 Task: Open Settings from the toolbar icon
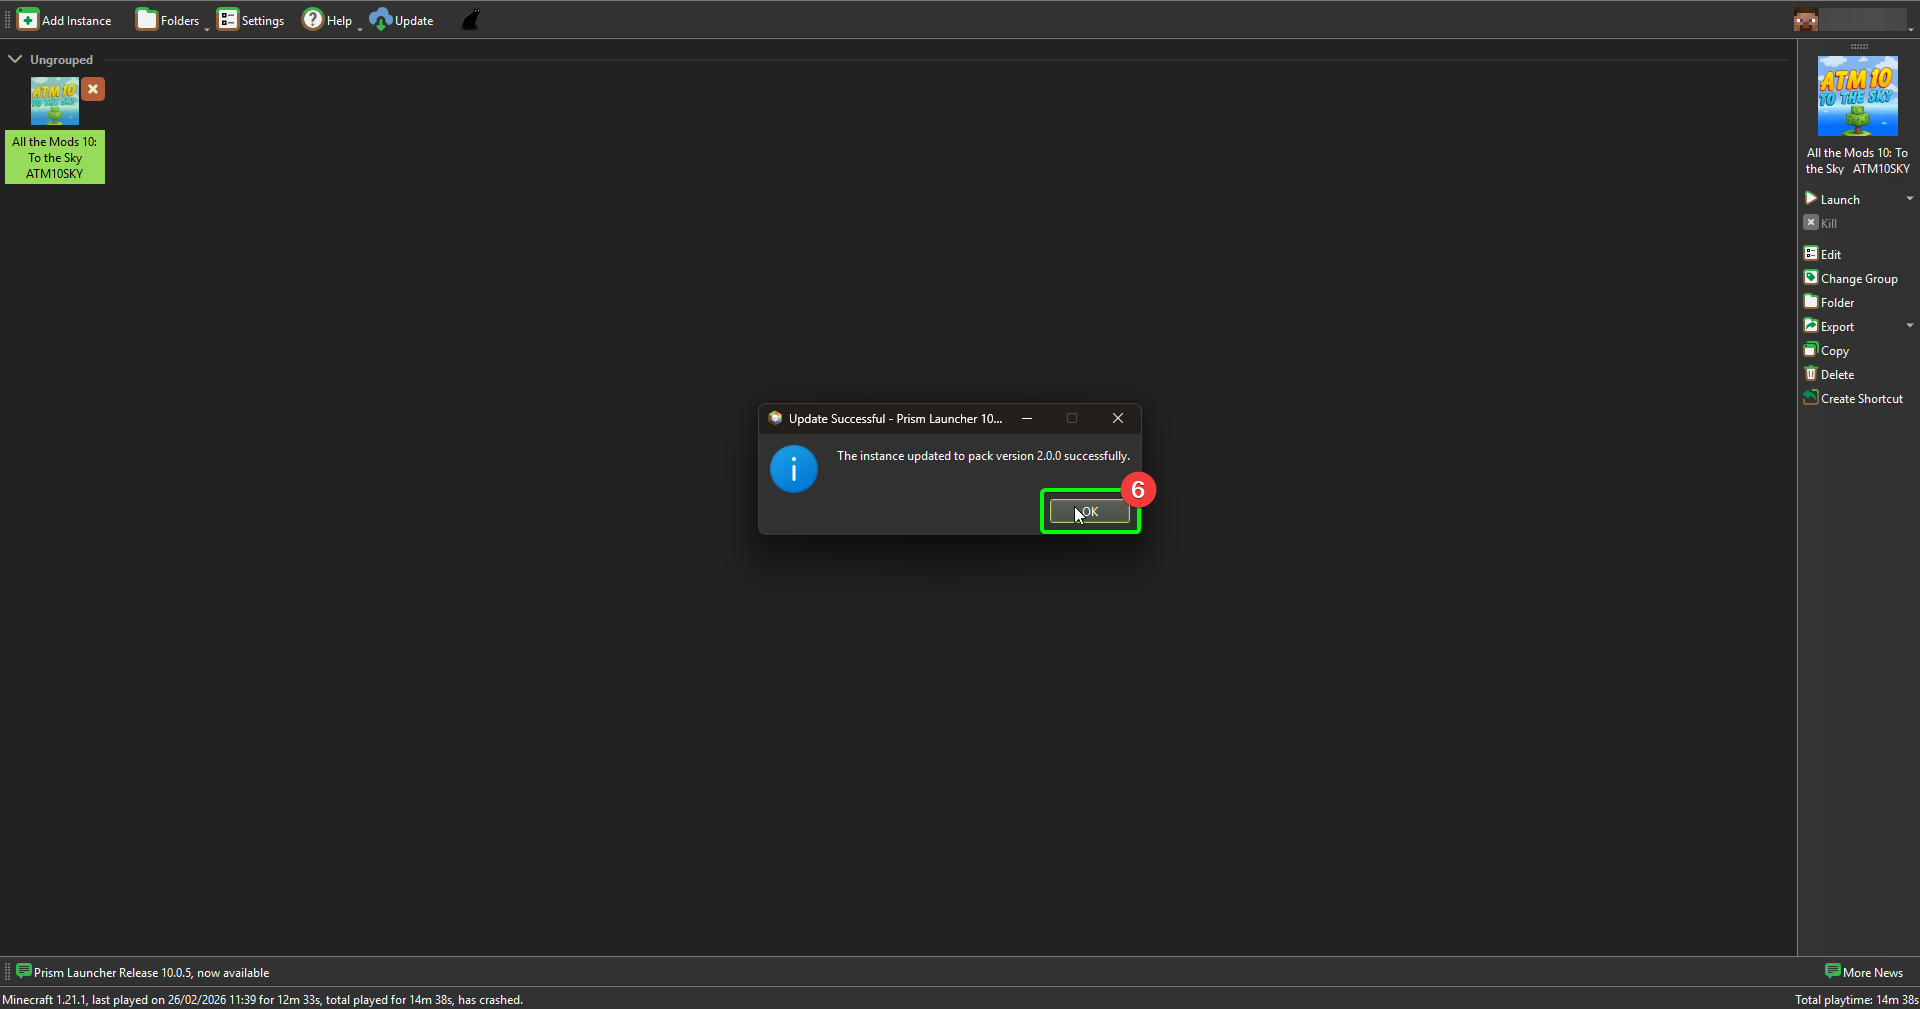point(228,19)
